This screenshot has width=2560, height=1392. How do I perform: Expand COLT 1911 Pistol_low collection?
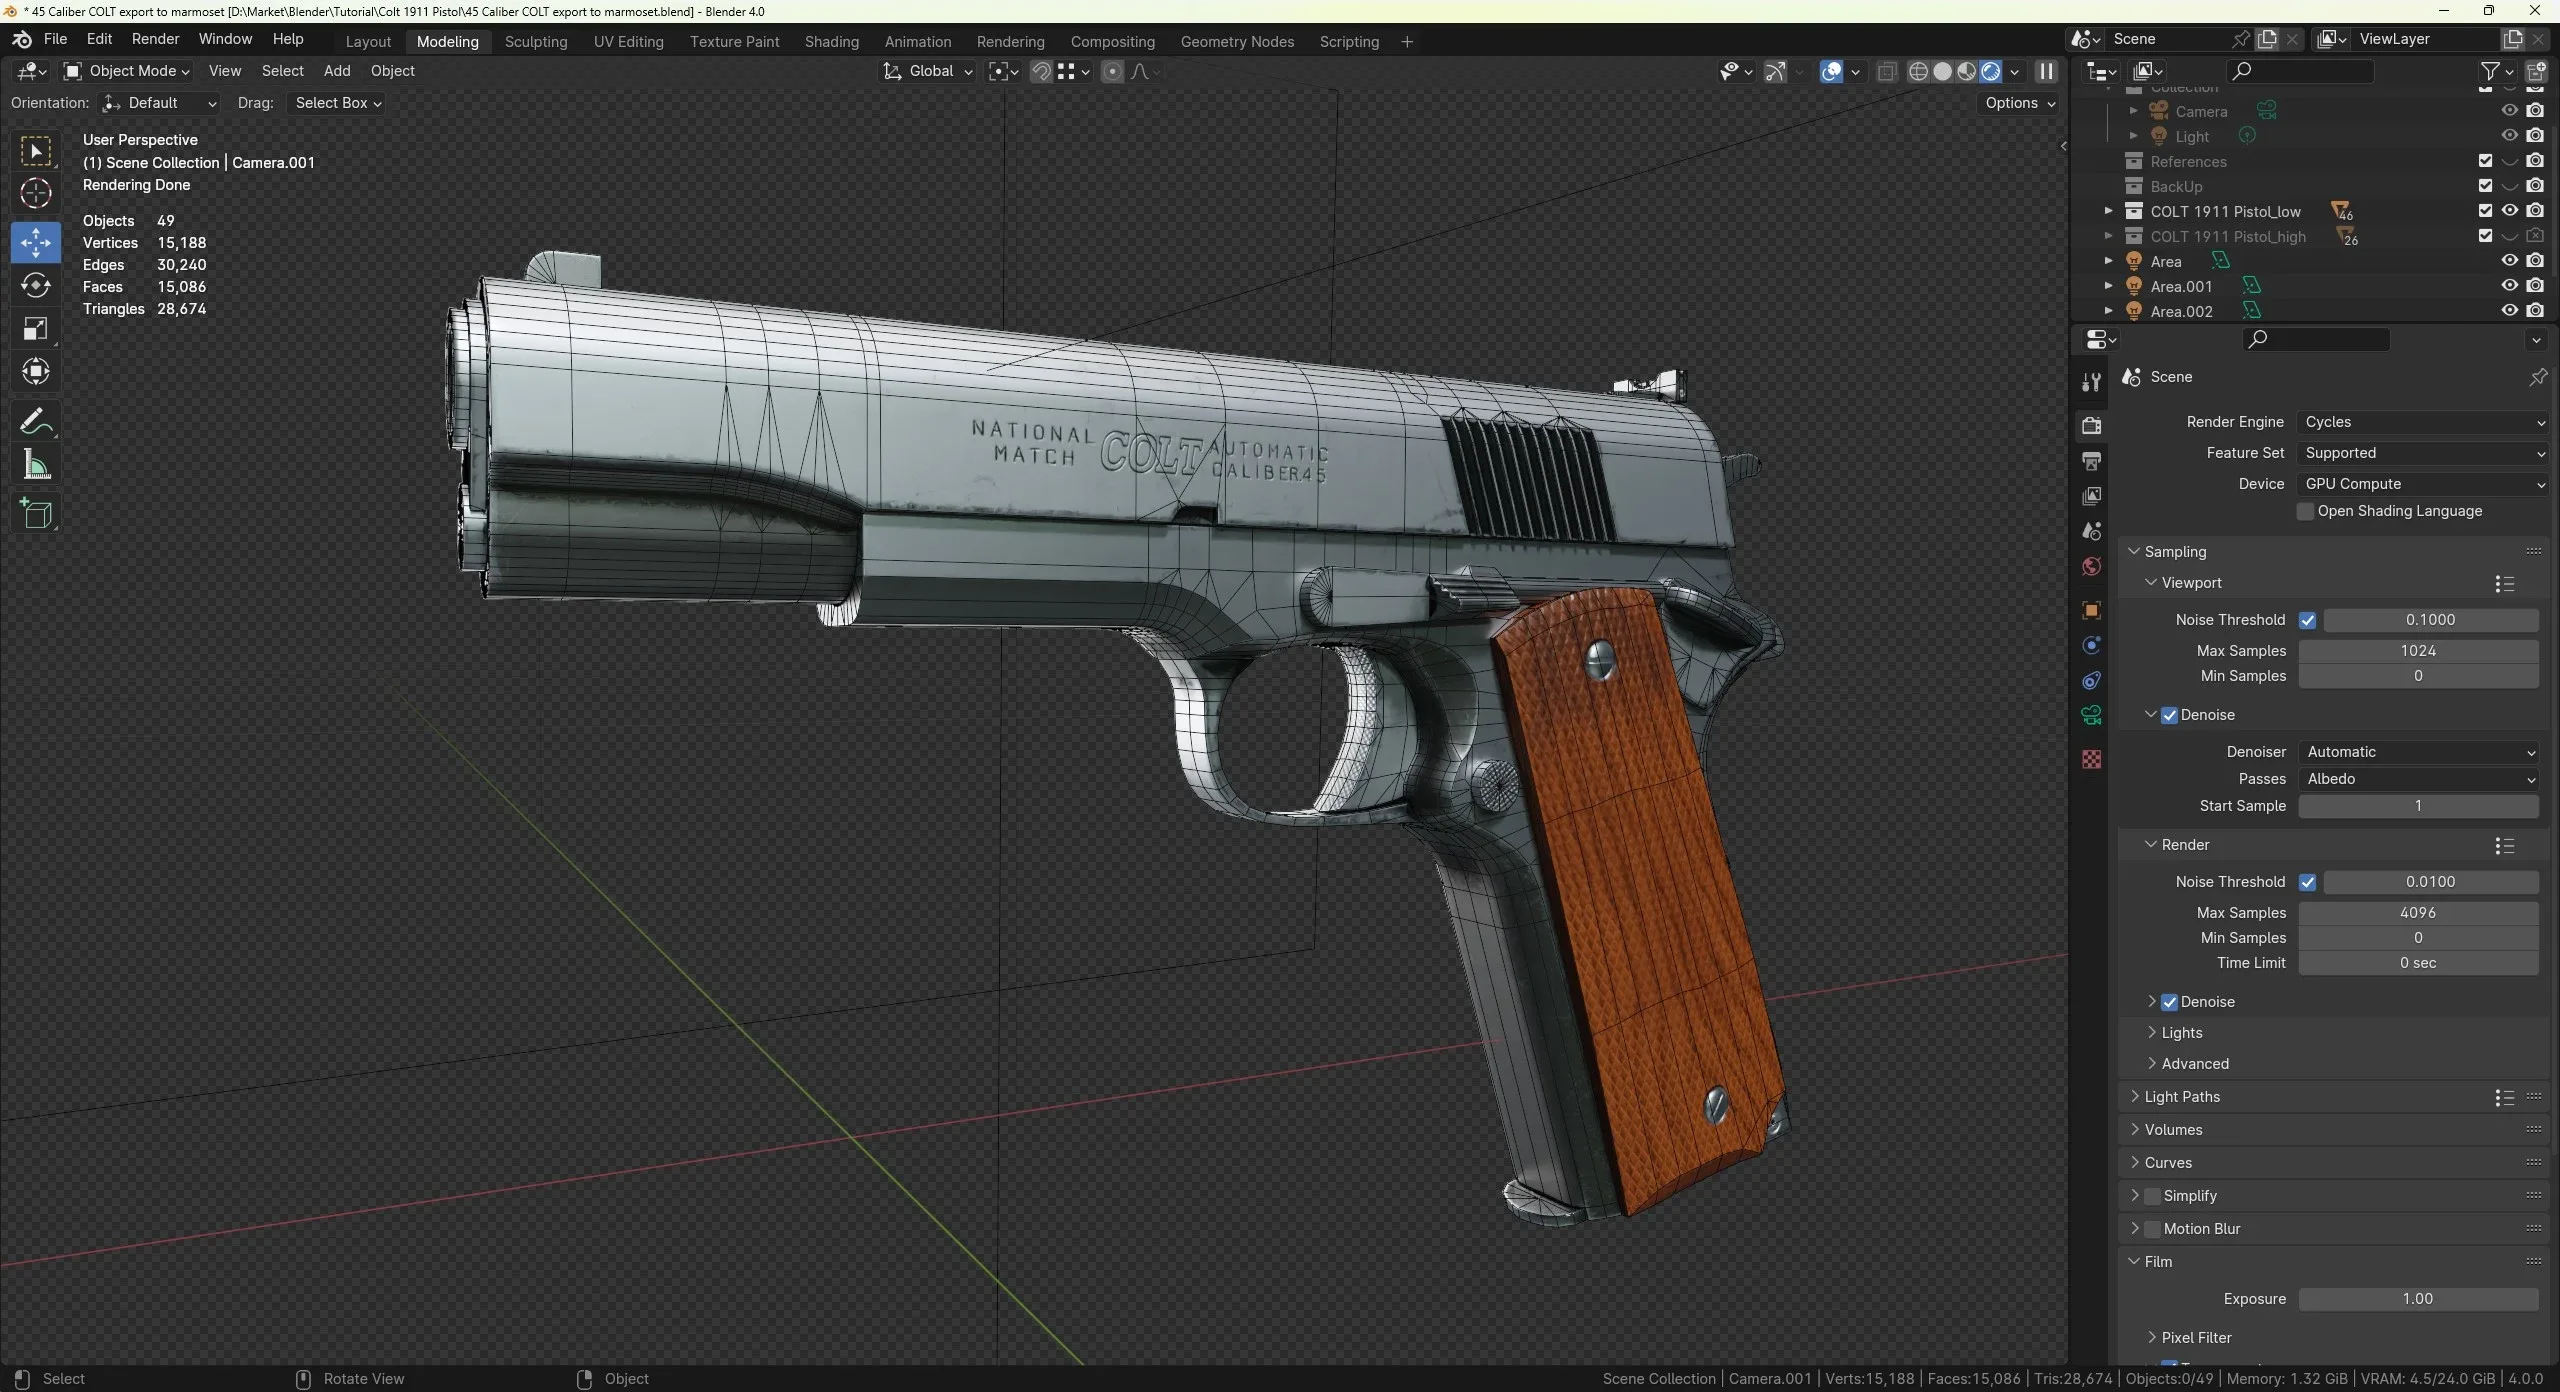click(x=2108, y=211)
